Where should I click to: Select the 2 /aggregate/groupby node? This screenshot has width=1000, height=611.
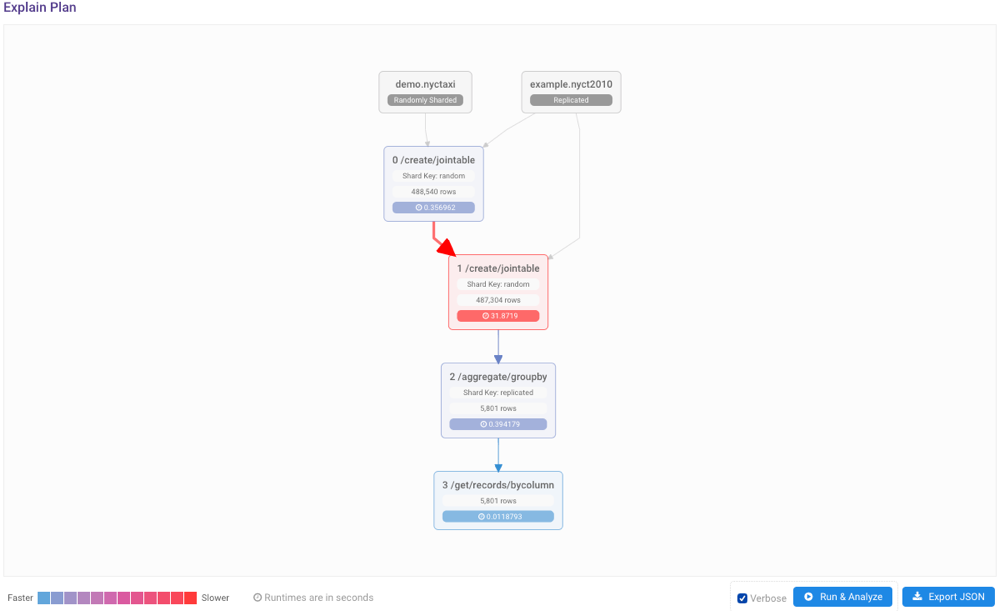click(498, 377)
